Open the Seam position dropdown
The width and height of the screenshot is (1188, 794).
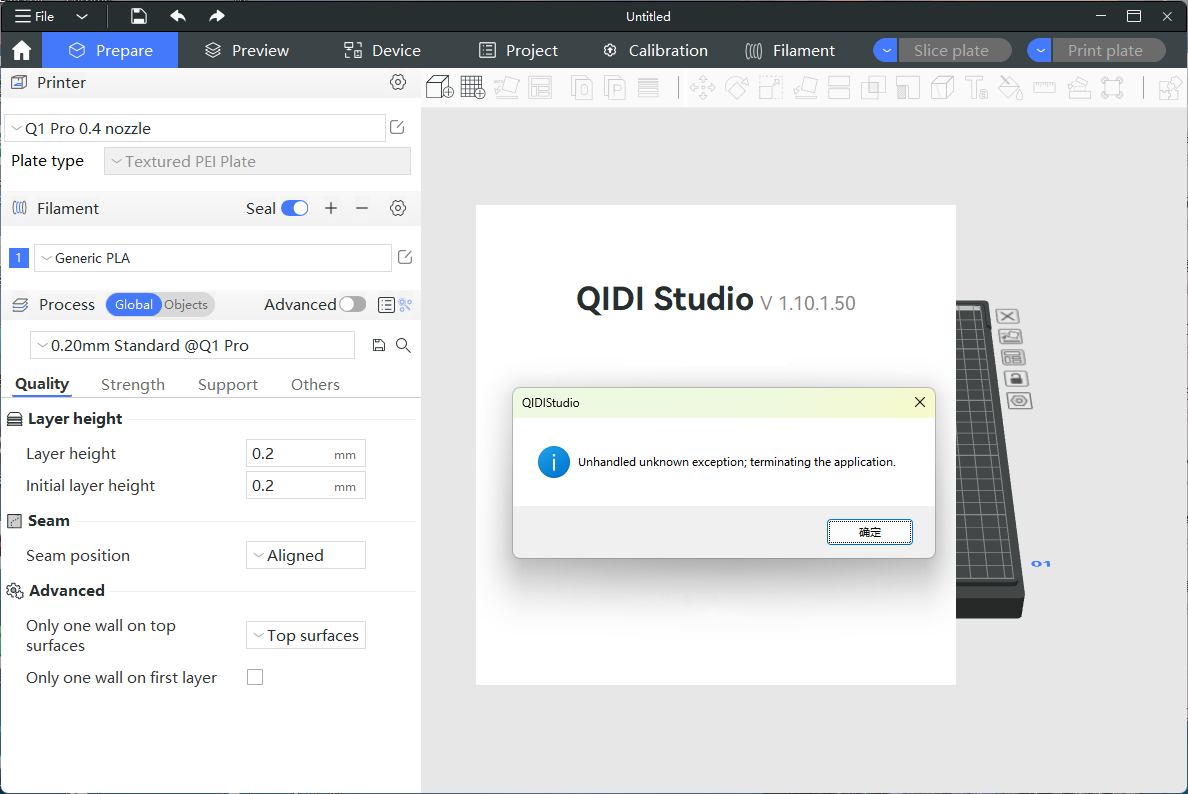click(x=305, y=555)
